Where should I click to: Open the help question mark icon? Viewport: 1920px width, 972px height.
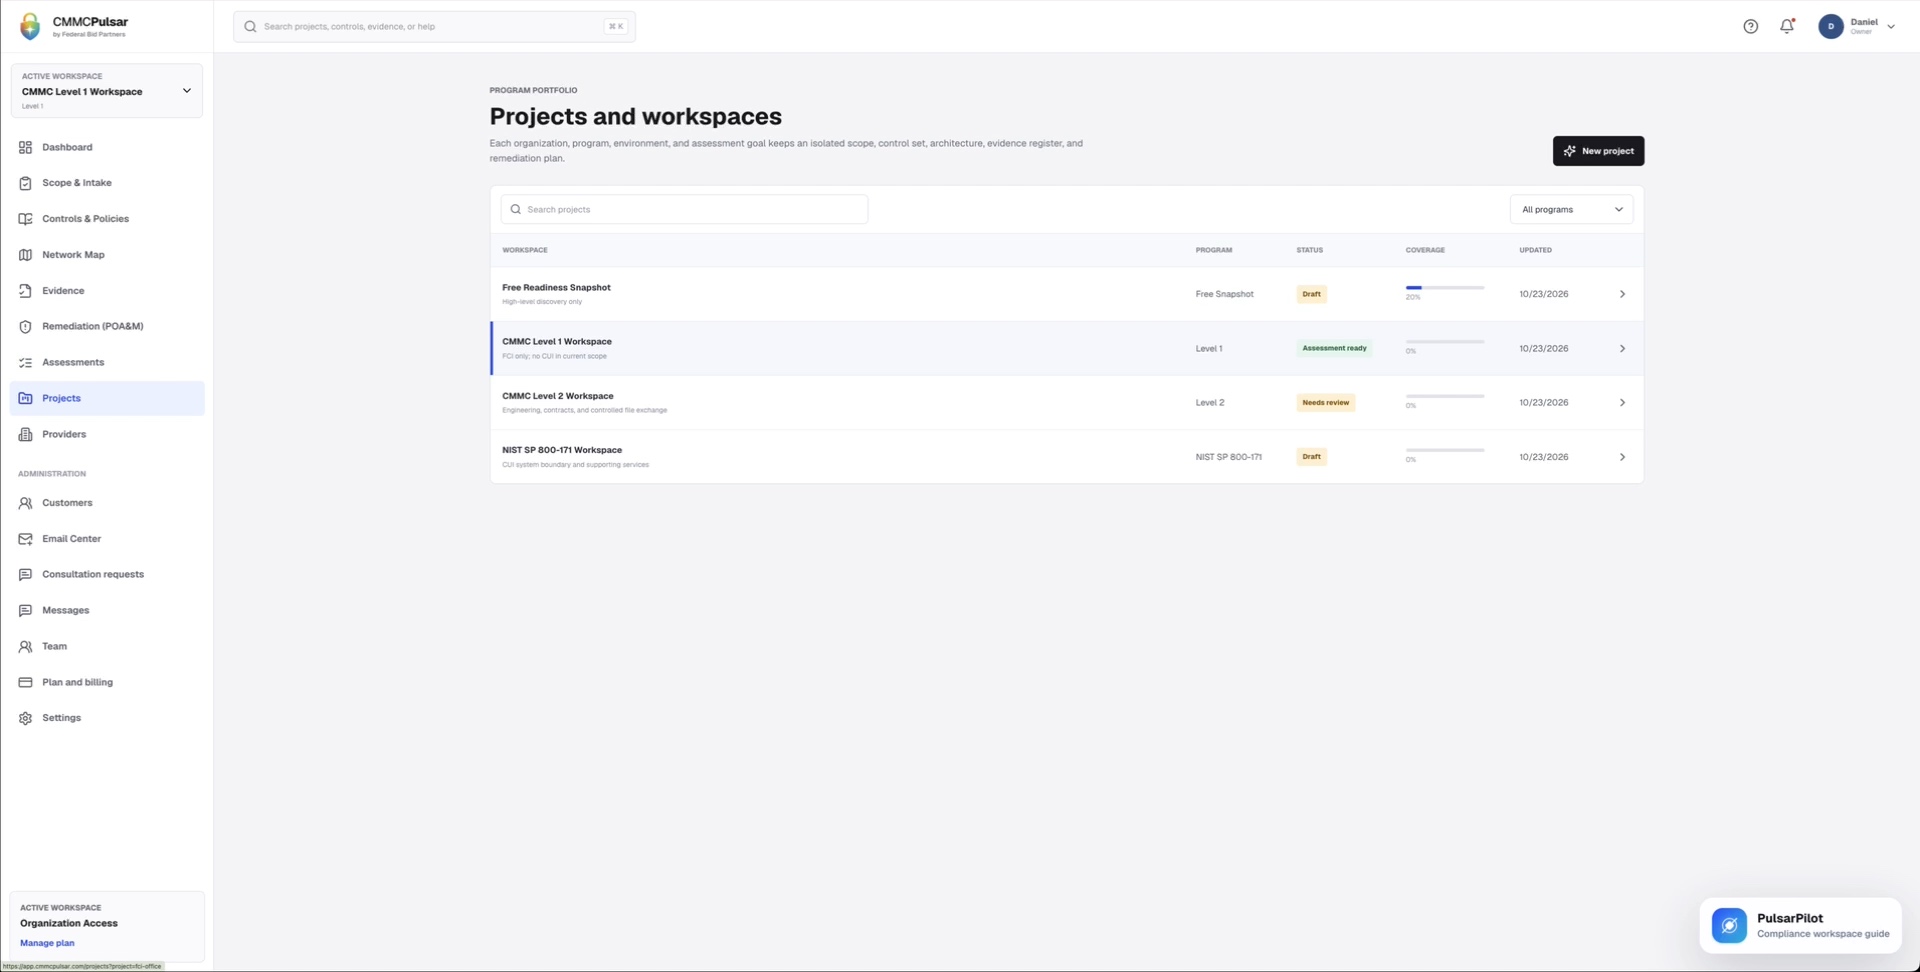coord(1750,27)
